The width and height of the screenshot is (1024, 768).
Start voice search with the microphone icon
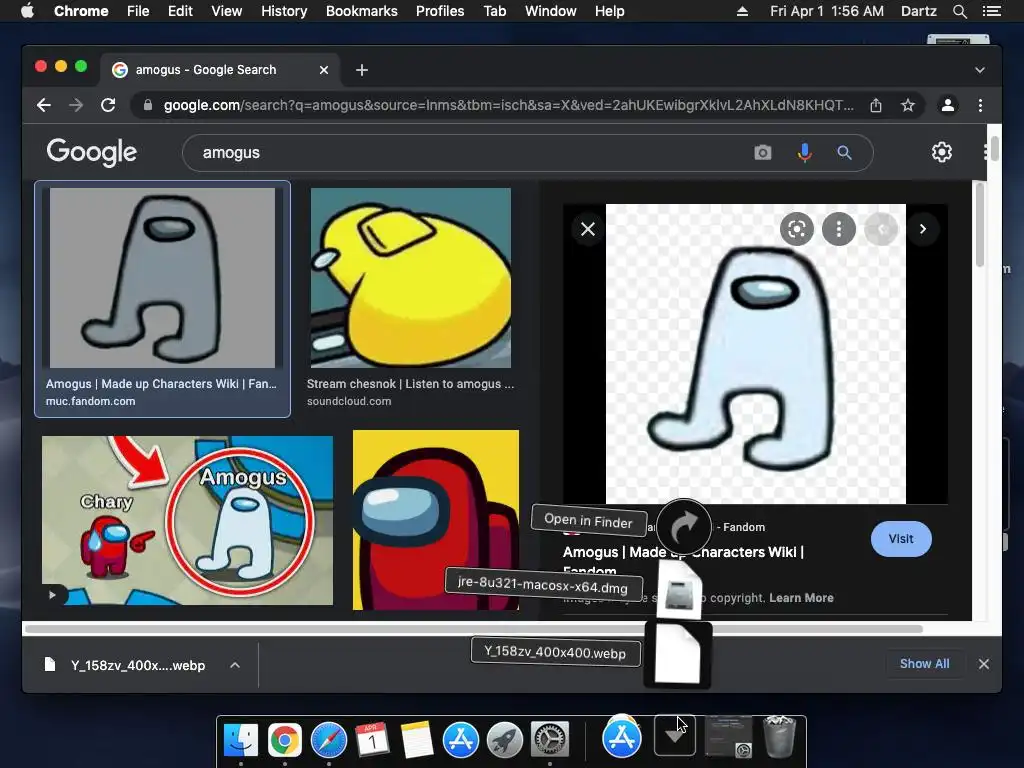[805, 153]
